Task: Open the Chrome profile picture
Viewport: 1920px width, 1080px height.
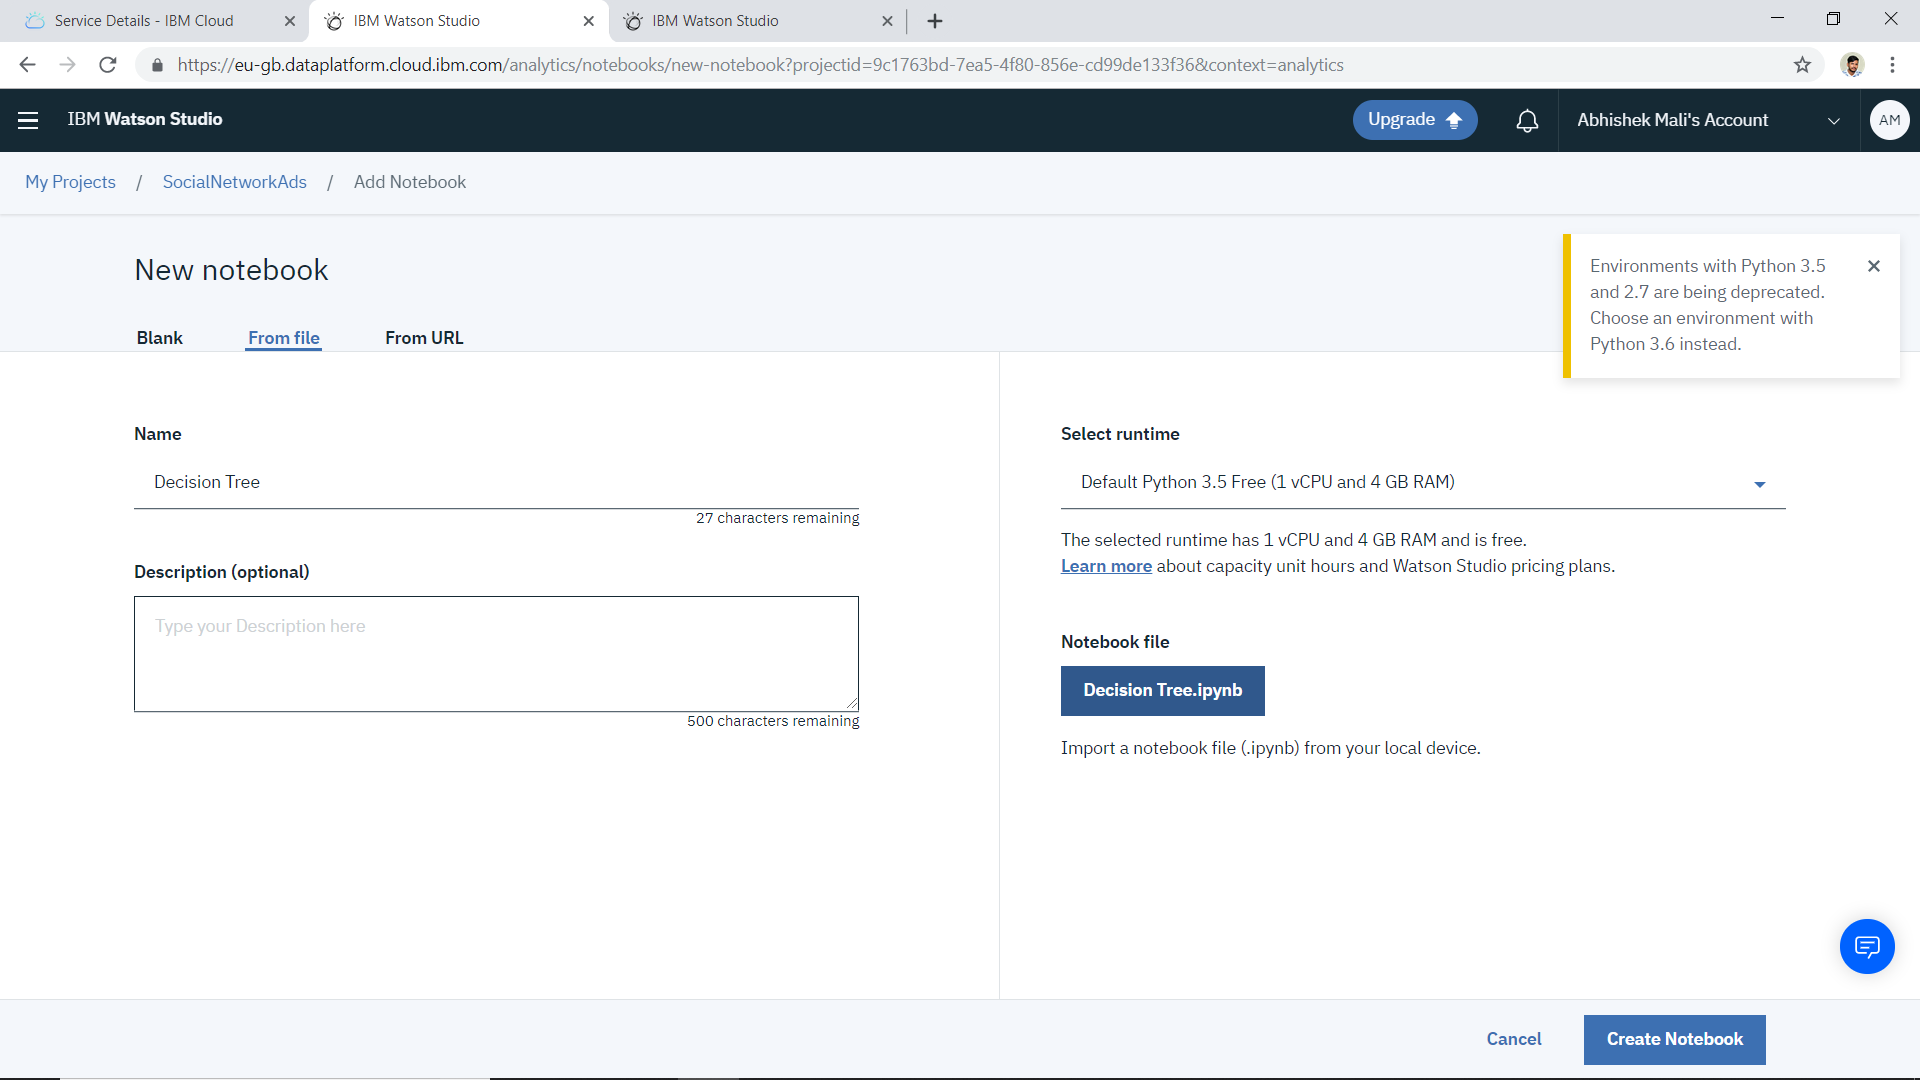Action: click(1852, 65)
